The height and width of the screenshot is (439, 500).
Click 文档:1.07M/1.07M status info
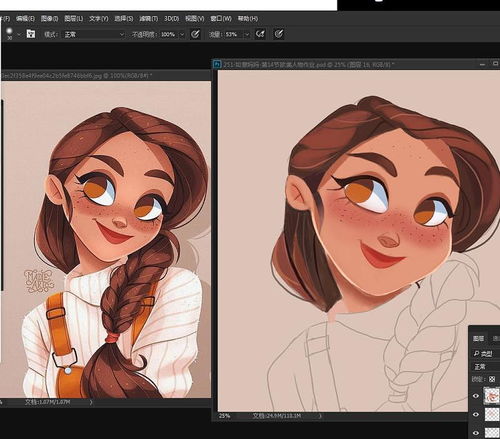(47, 402)
